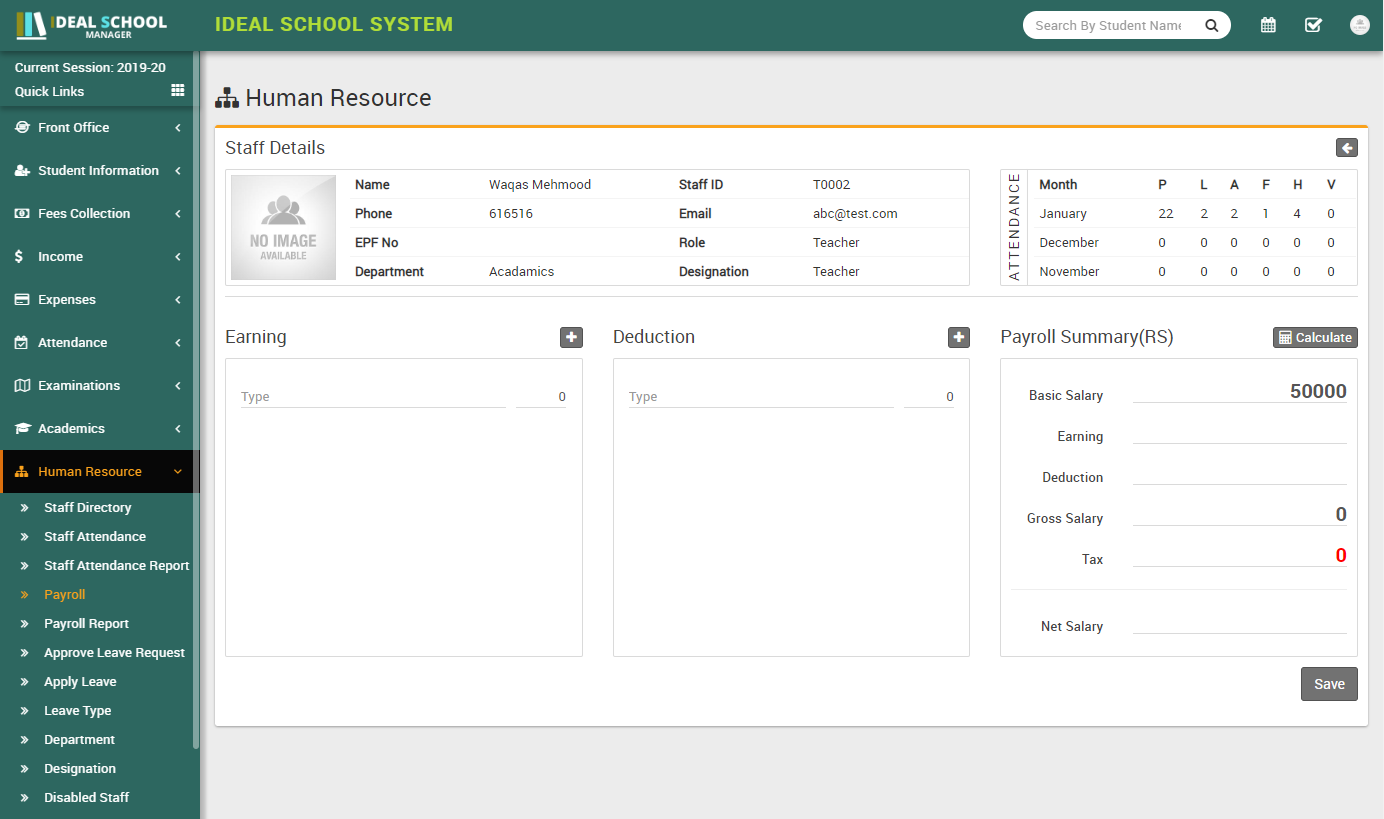Open the task checklist icon in header

[1314, 25]
